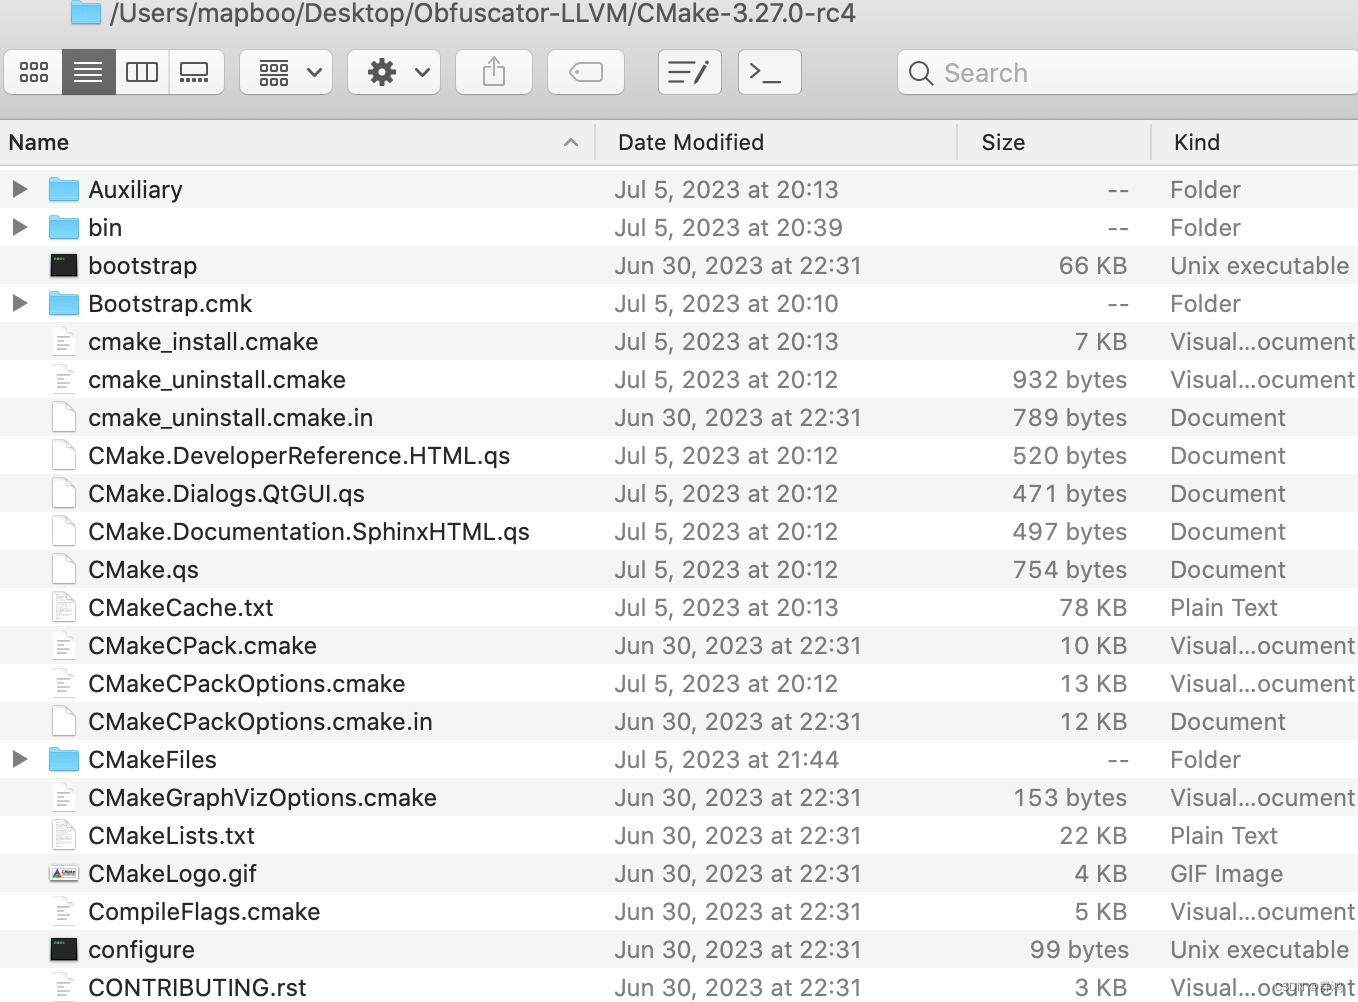Click GIF Image kind for CMakeLogo.gif
This screenshot has height=1002, width=1358.
[x=1226, y=873]
